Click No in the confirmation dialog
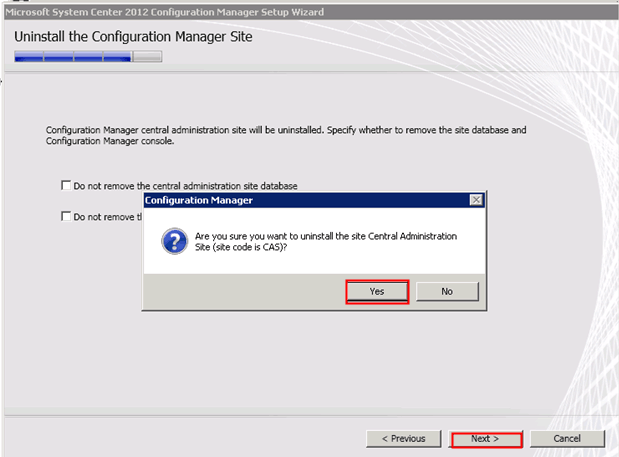This screenshot has height=457, width=619. 447,292
